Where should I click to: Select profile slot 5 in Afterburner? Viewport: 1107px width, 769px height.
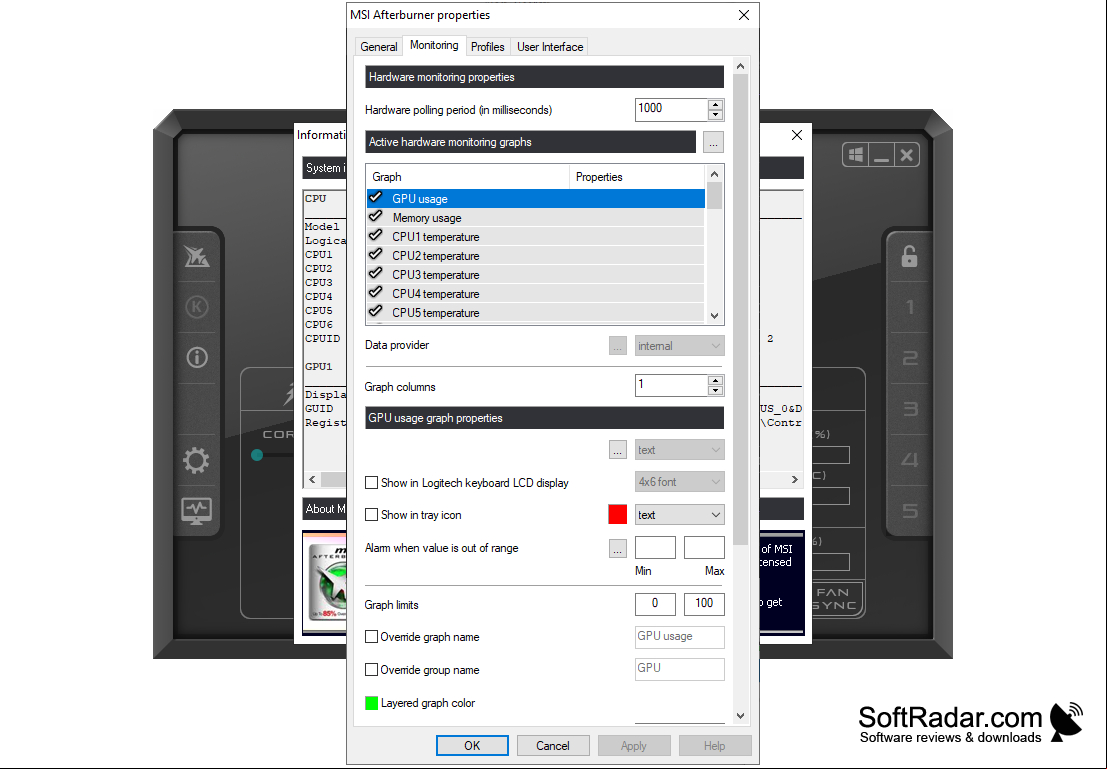point(909,511)
